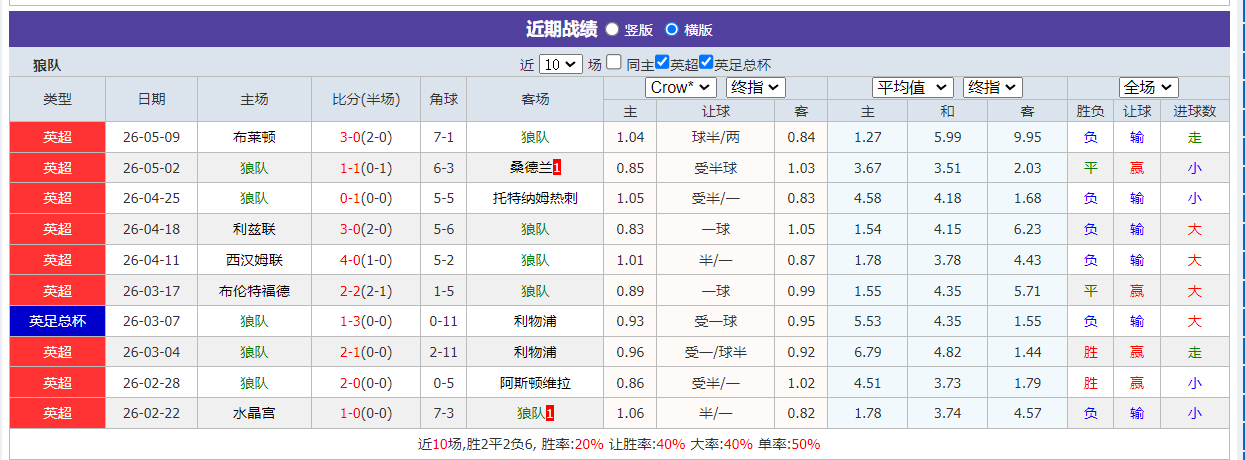Click home odds value 6.79
The width and height of the screenshot is (1245, 460).
(x=868, y=352)
